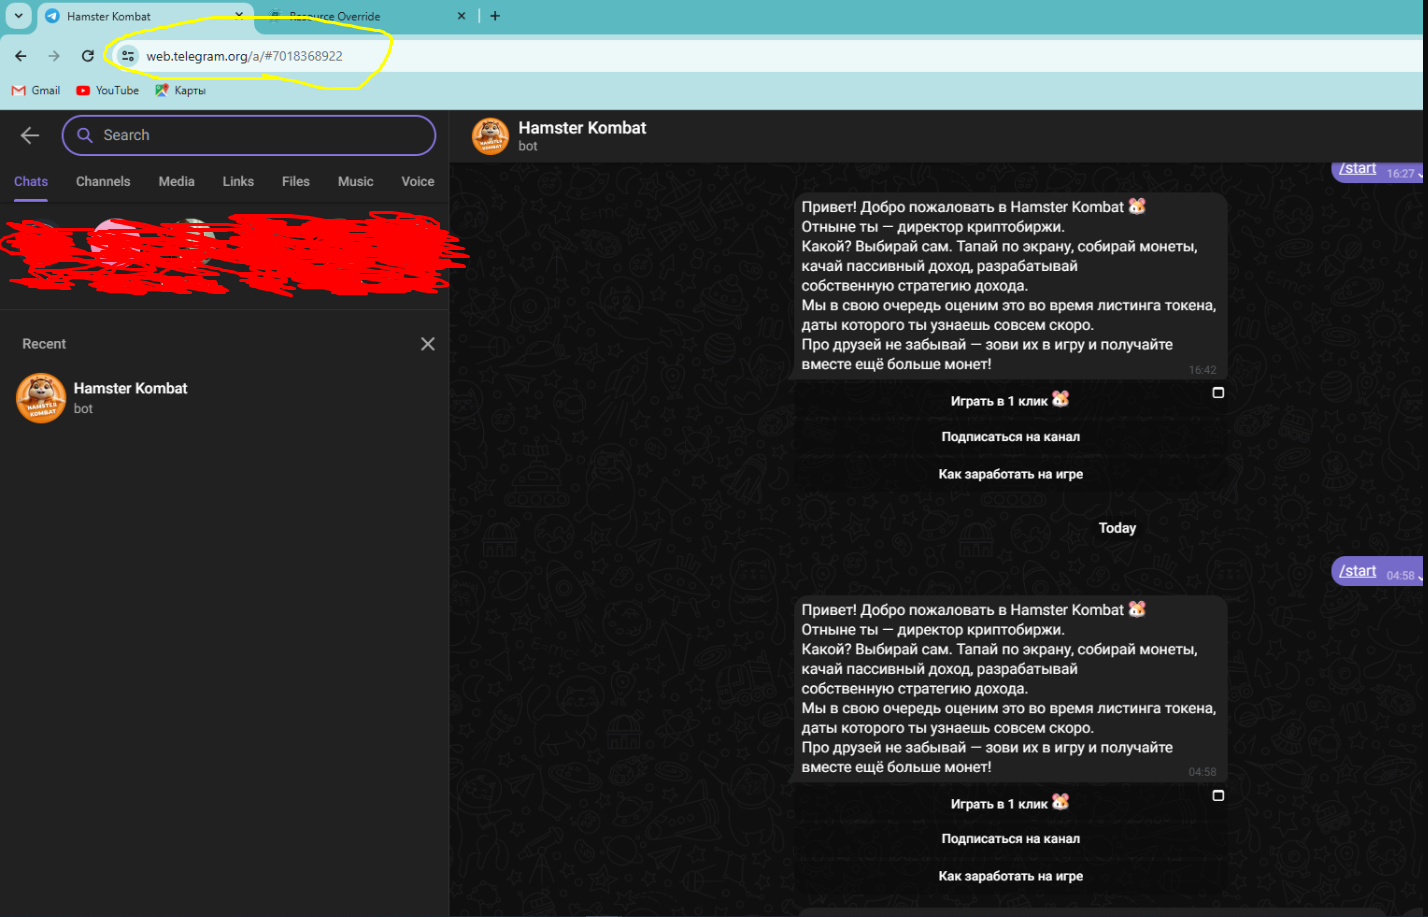The image size is (1428, 917).
Task: Open the Files tab
Action: (296, 181)
